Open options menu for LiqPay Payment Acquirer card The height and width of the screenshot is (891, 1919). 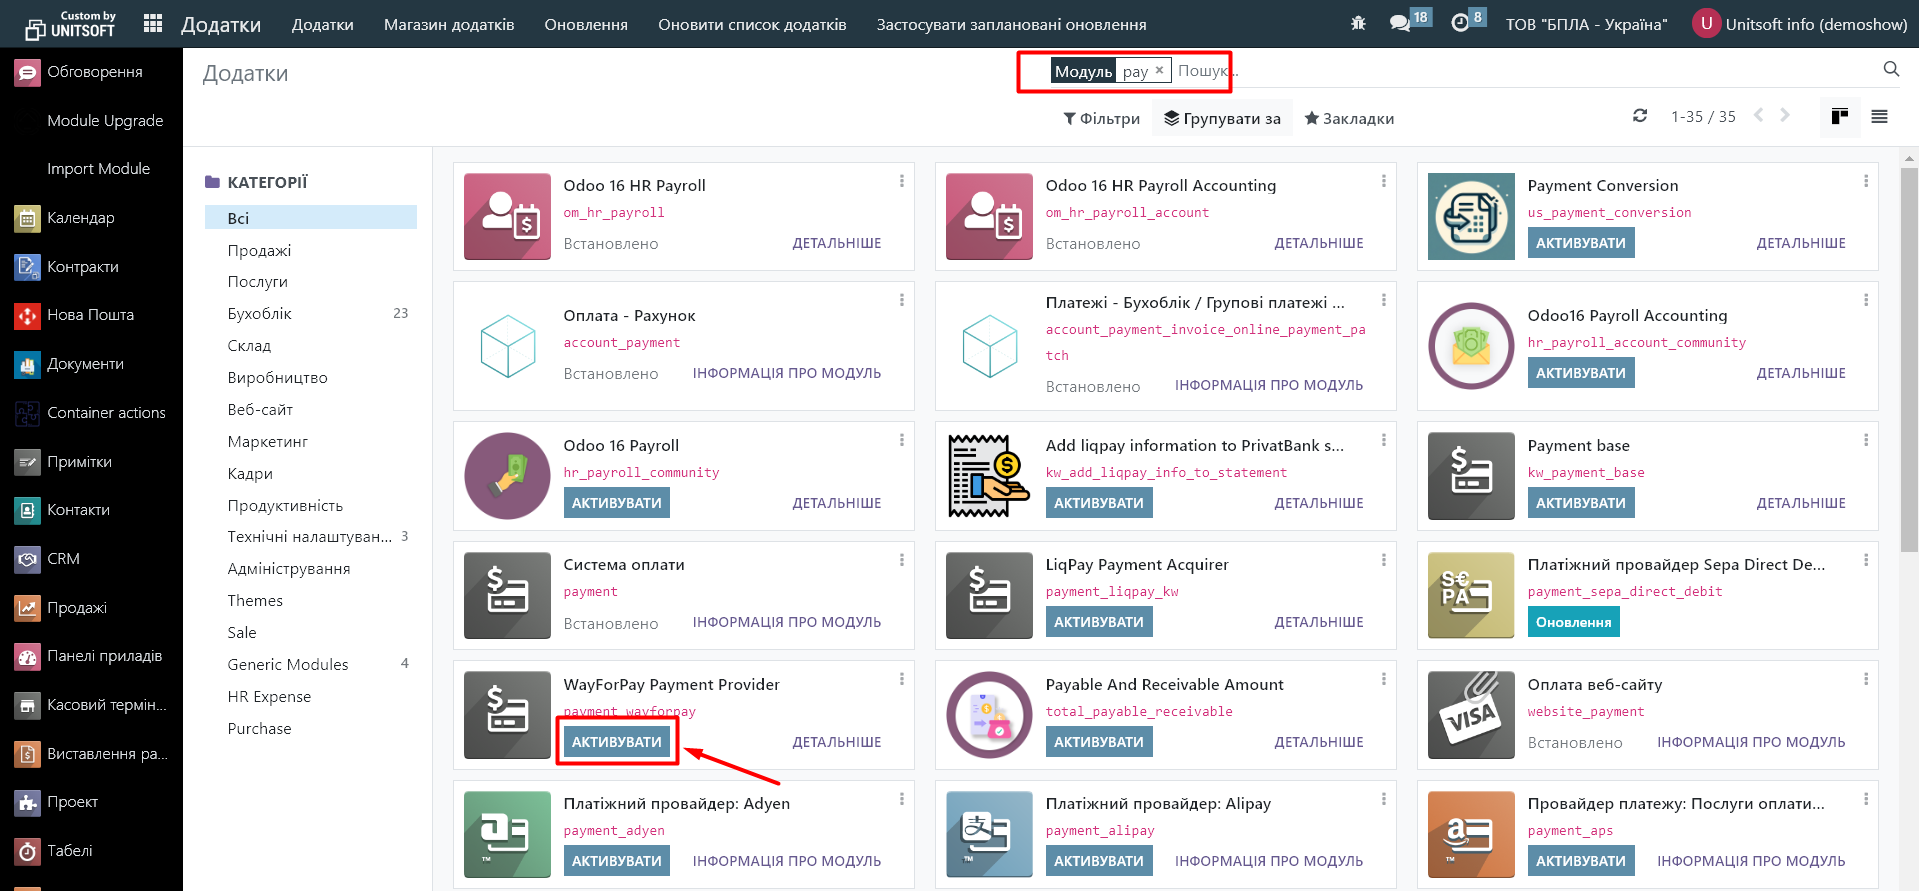click(x=1383, y=560)
